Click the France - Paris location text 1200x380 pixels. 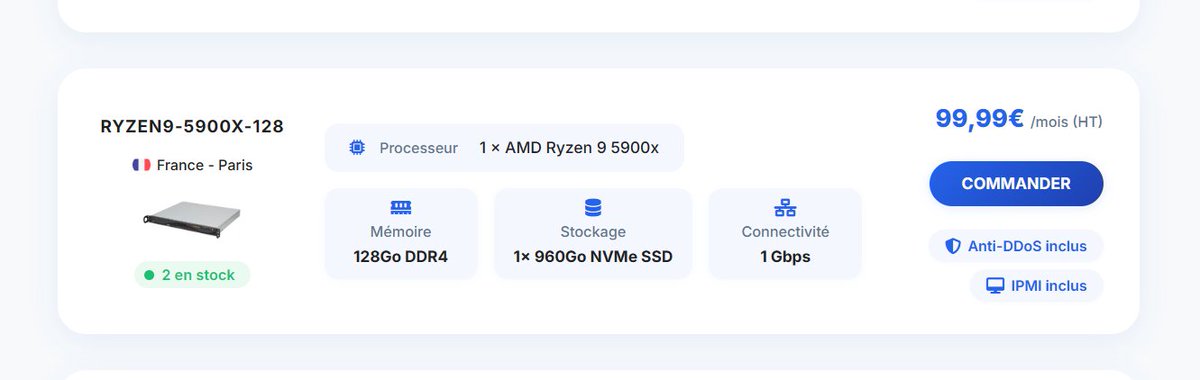pos(205,165)
